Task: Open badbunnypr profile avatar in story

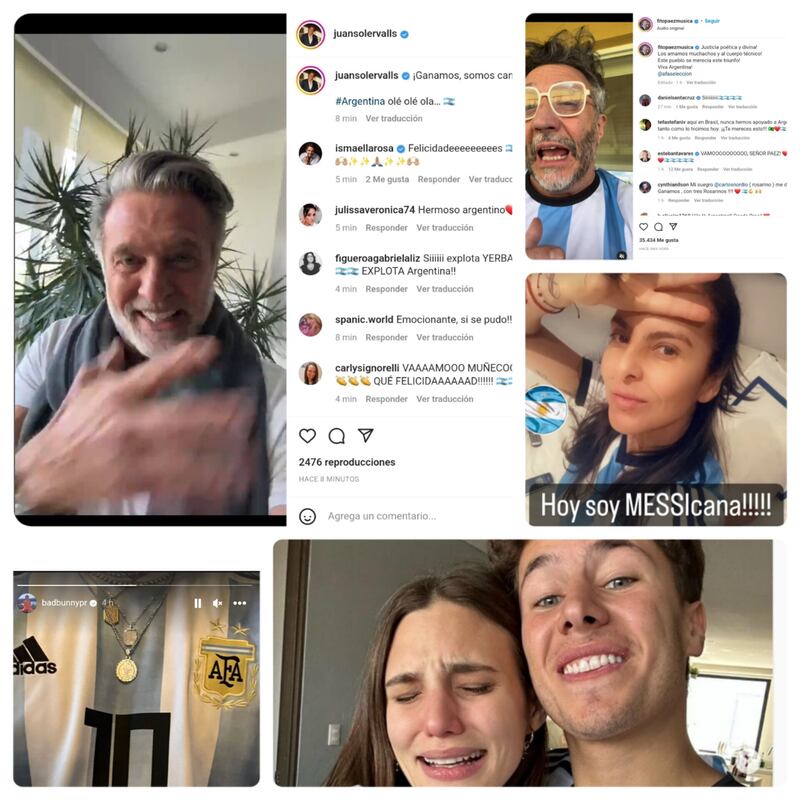Action: pyautogui.click(x=27, y=603)
